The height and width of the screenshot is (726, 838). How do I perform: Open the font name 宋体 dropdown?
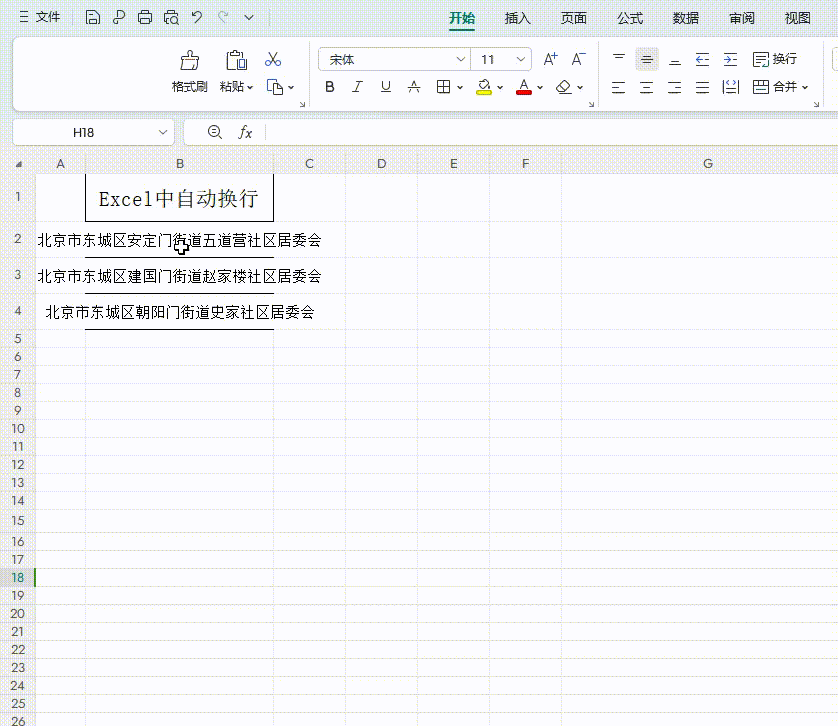point(460,59)
